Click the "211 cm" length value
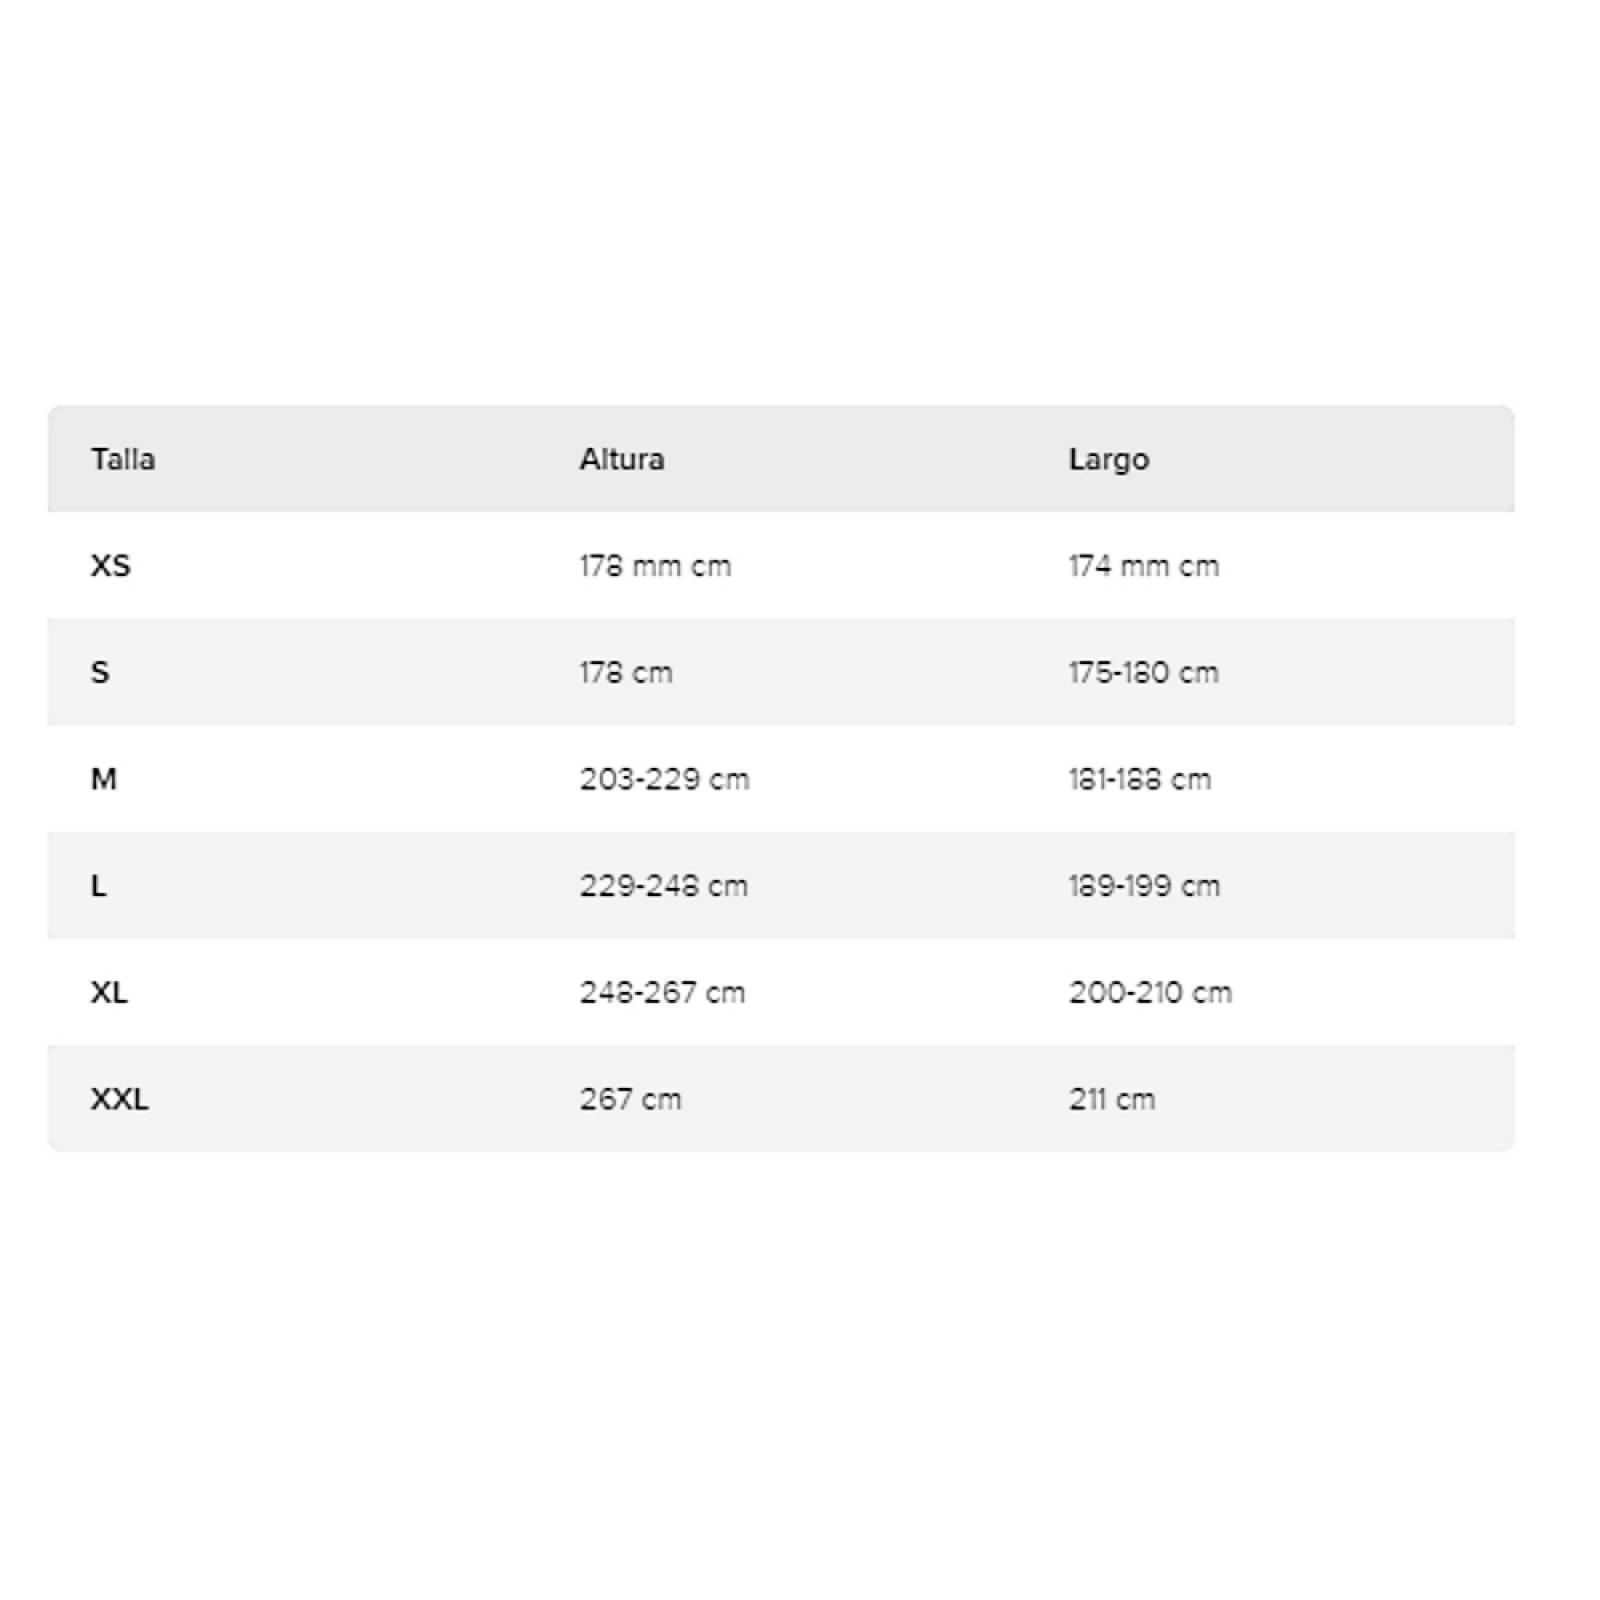Image resolution: width=1600 pixels, height=1600 pixels. (x=1112, y=1099)
